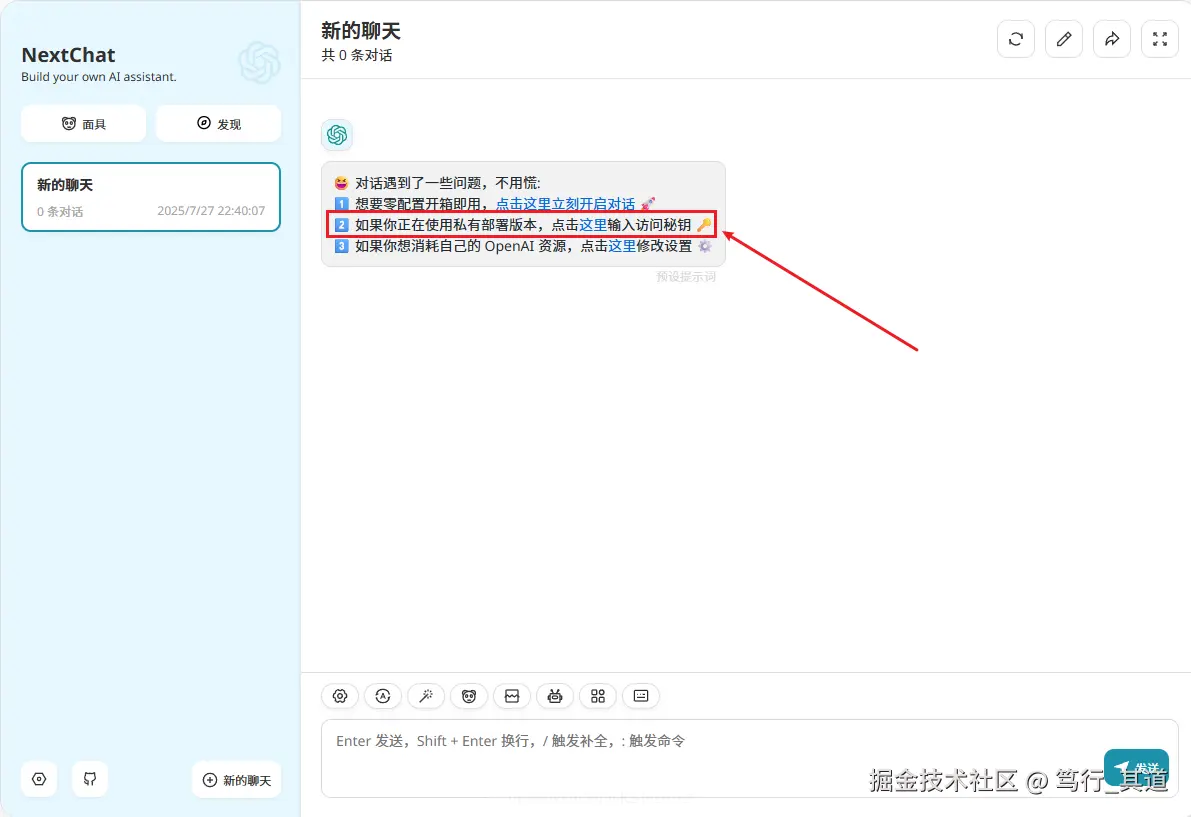This screenshot has width=1191, height=817.
Task: Enter fullscreen with the expand icon
Action: (1160, 39)
